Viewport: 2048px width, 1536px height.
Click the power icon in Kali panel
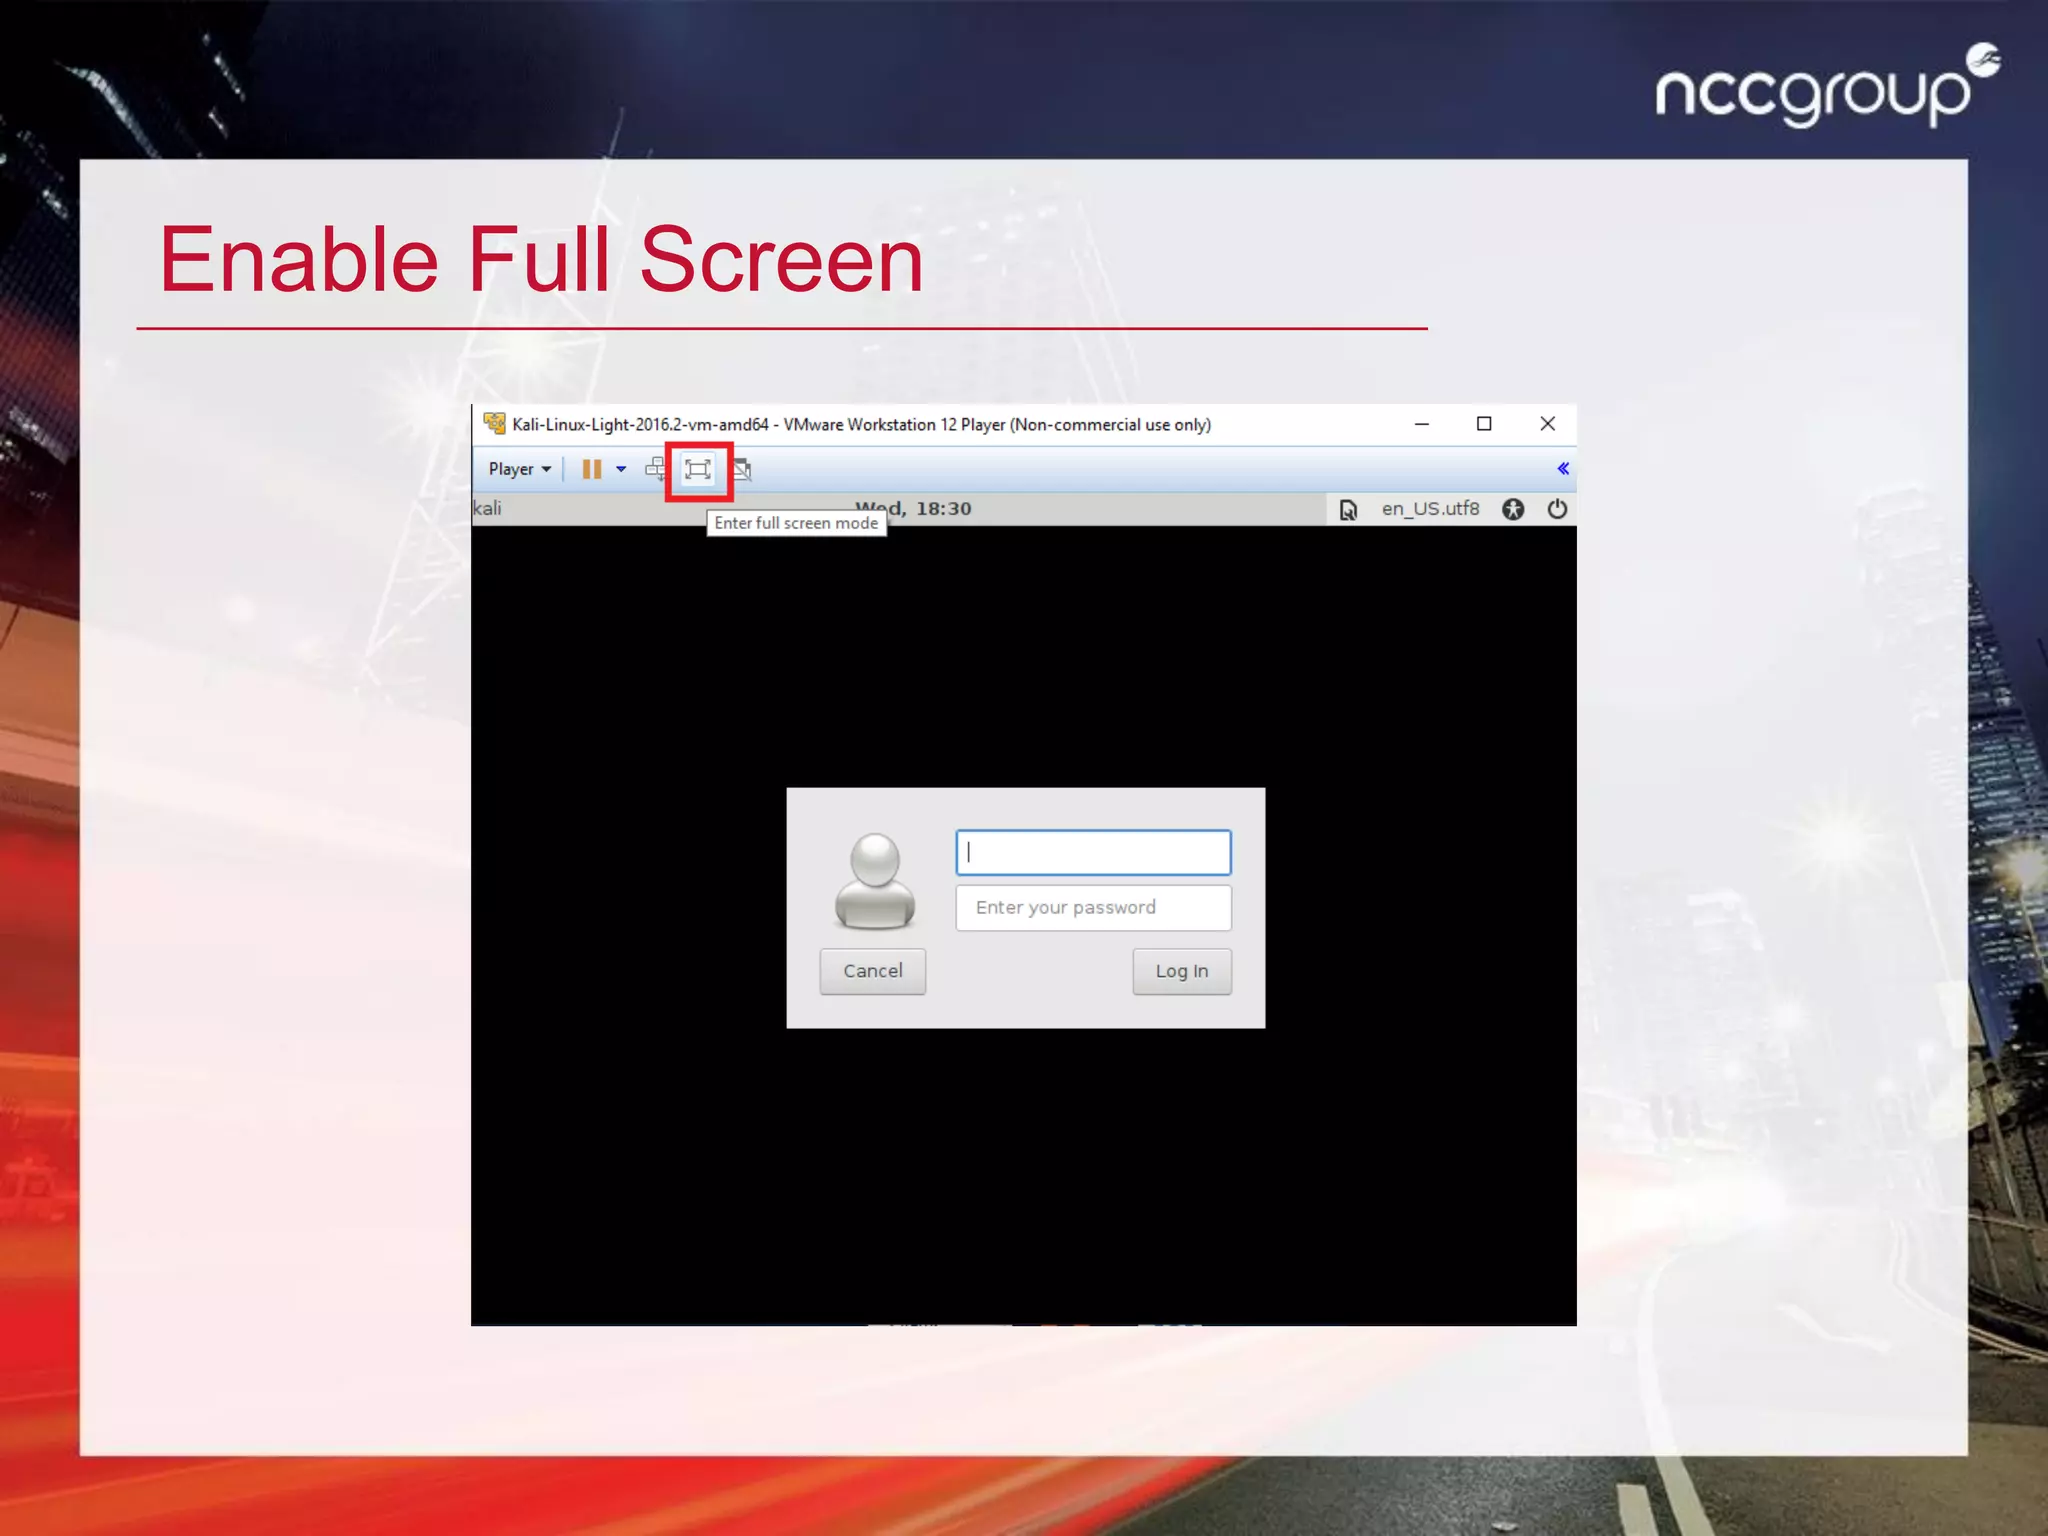coord(1557,509)
